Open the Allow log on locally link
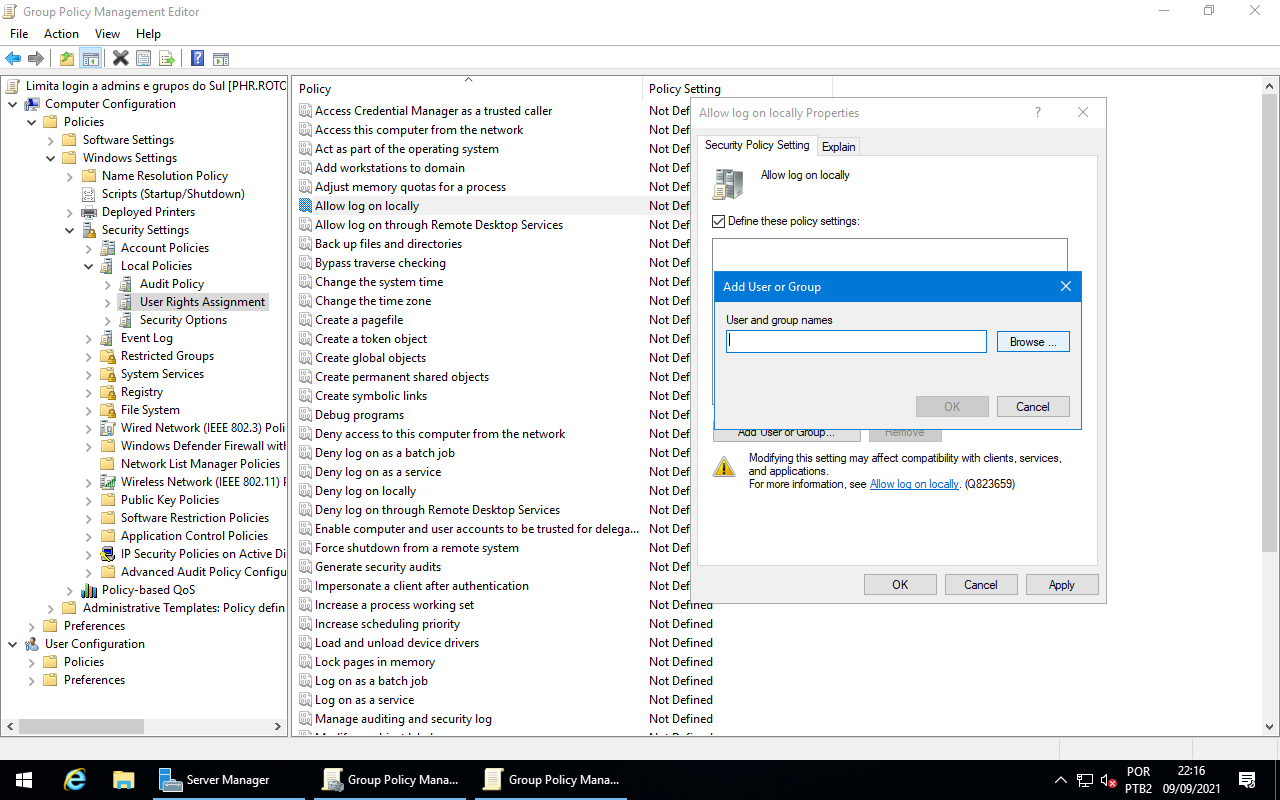 pyautogui.click(x=914, y=484)
